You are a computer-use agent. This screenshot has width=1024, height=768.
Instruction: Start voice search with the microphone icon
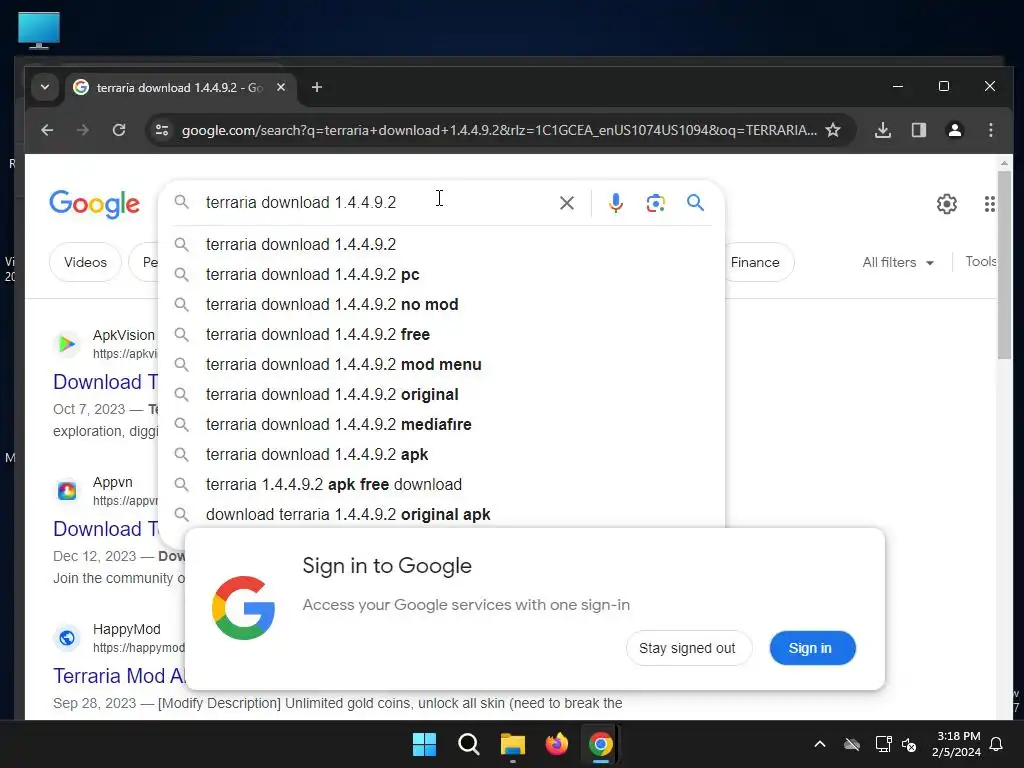pos(615,203)
